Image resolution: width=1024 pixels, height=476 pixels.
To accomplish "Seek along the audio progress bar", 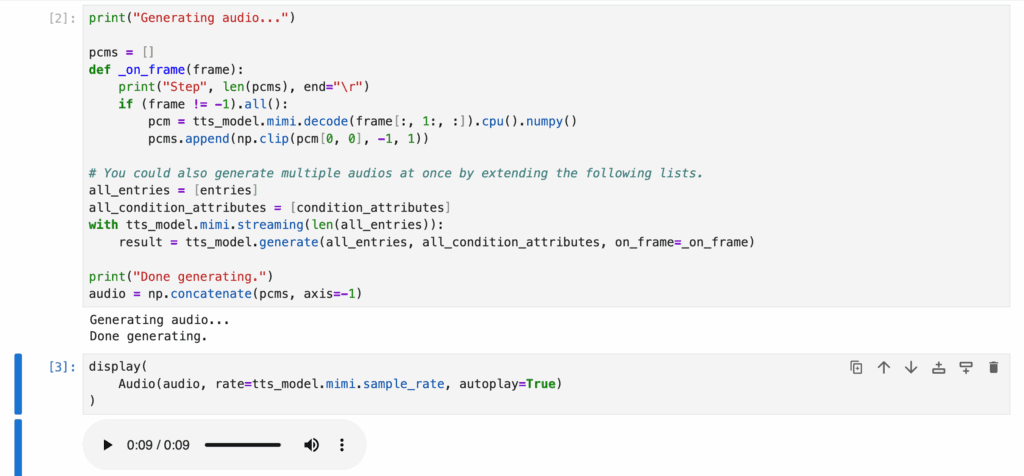I will coord(243,445).
